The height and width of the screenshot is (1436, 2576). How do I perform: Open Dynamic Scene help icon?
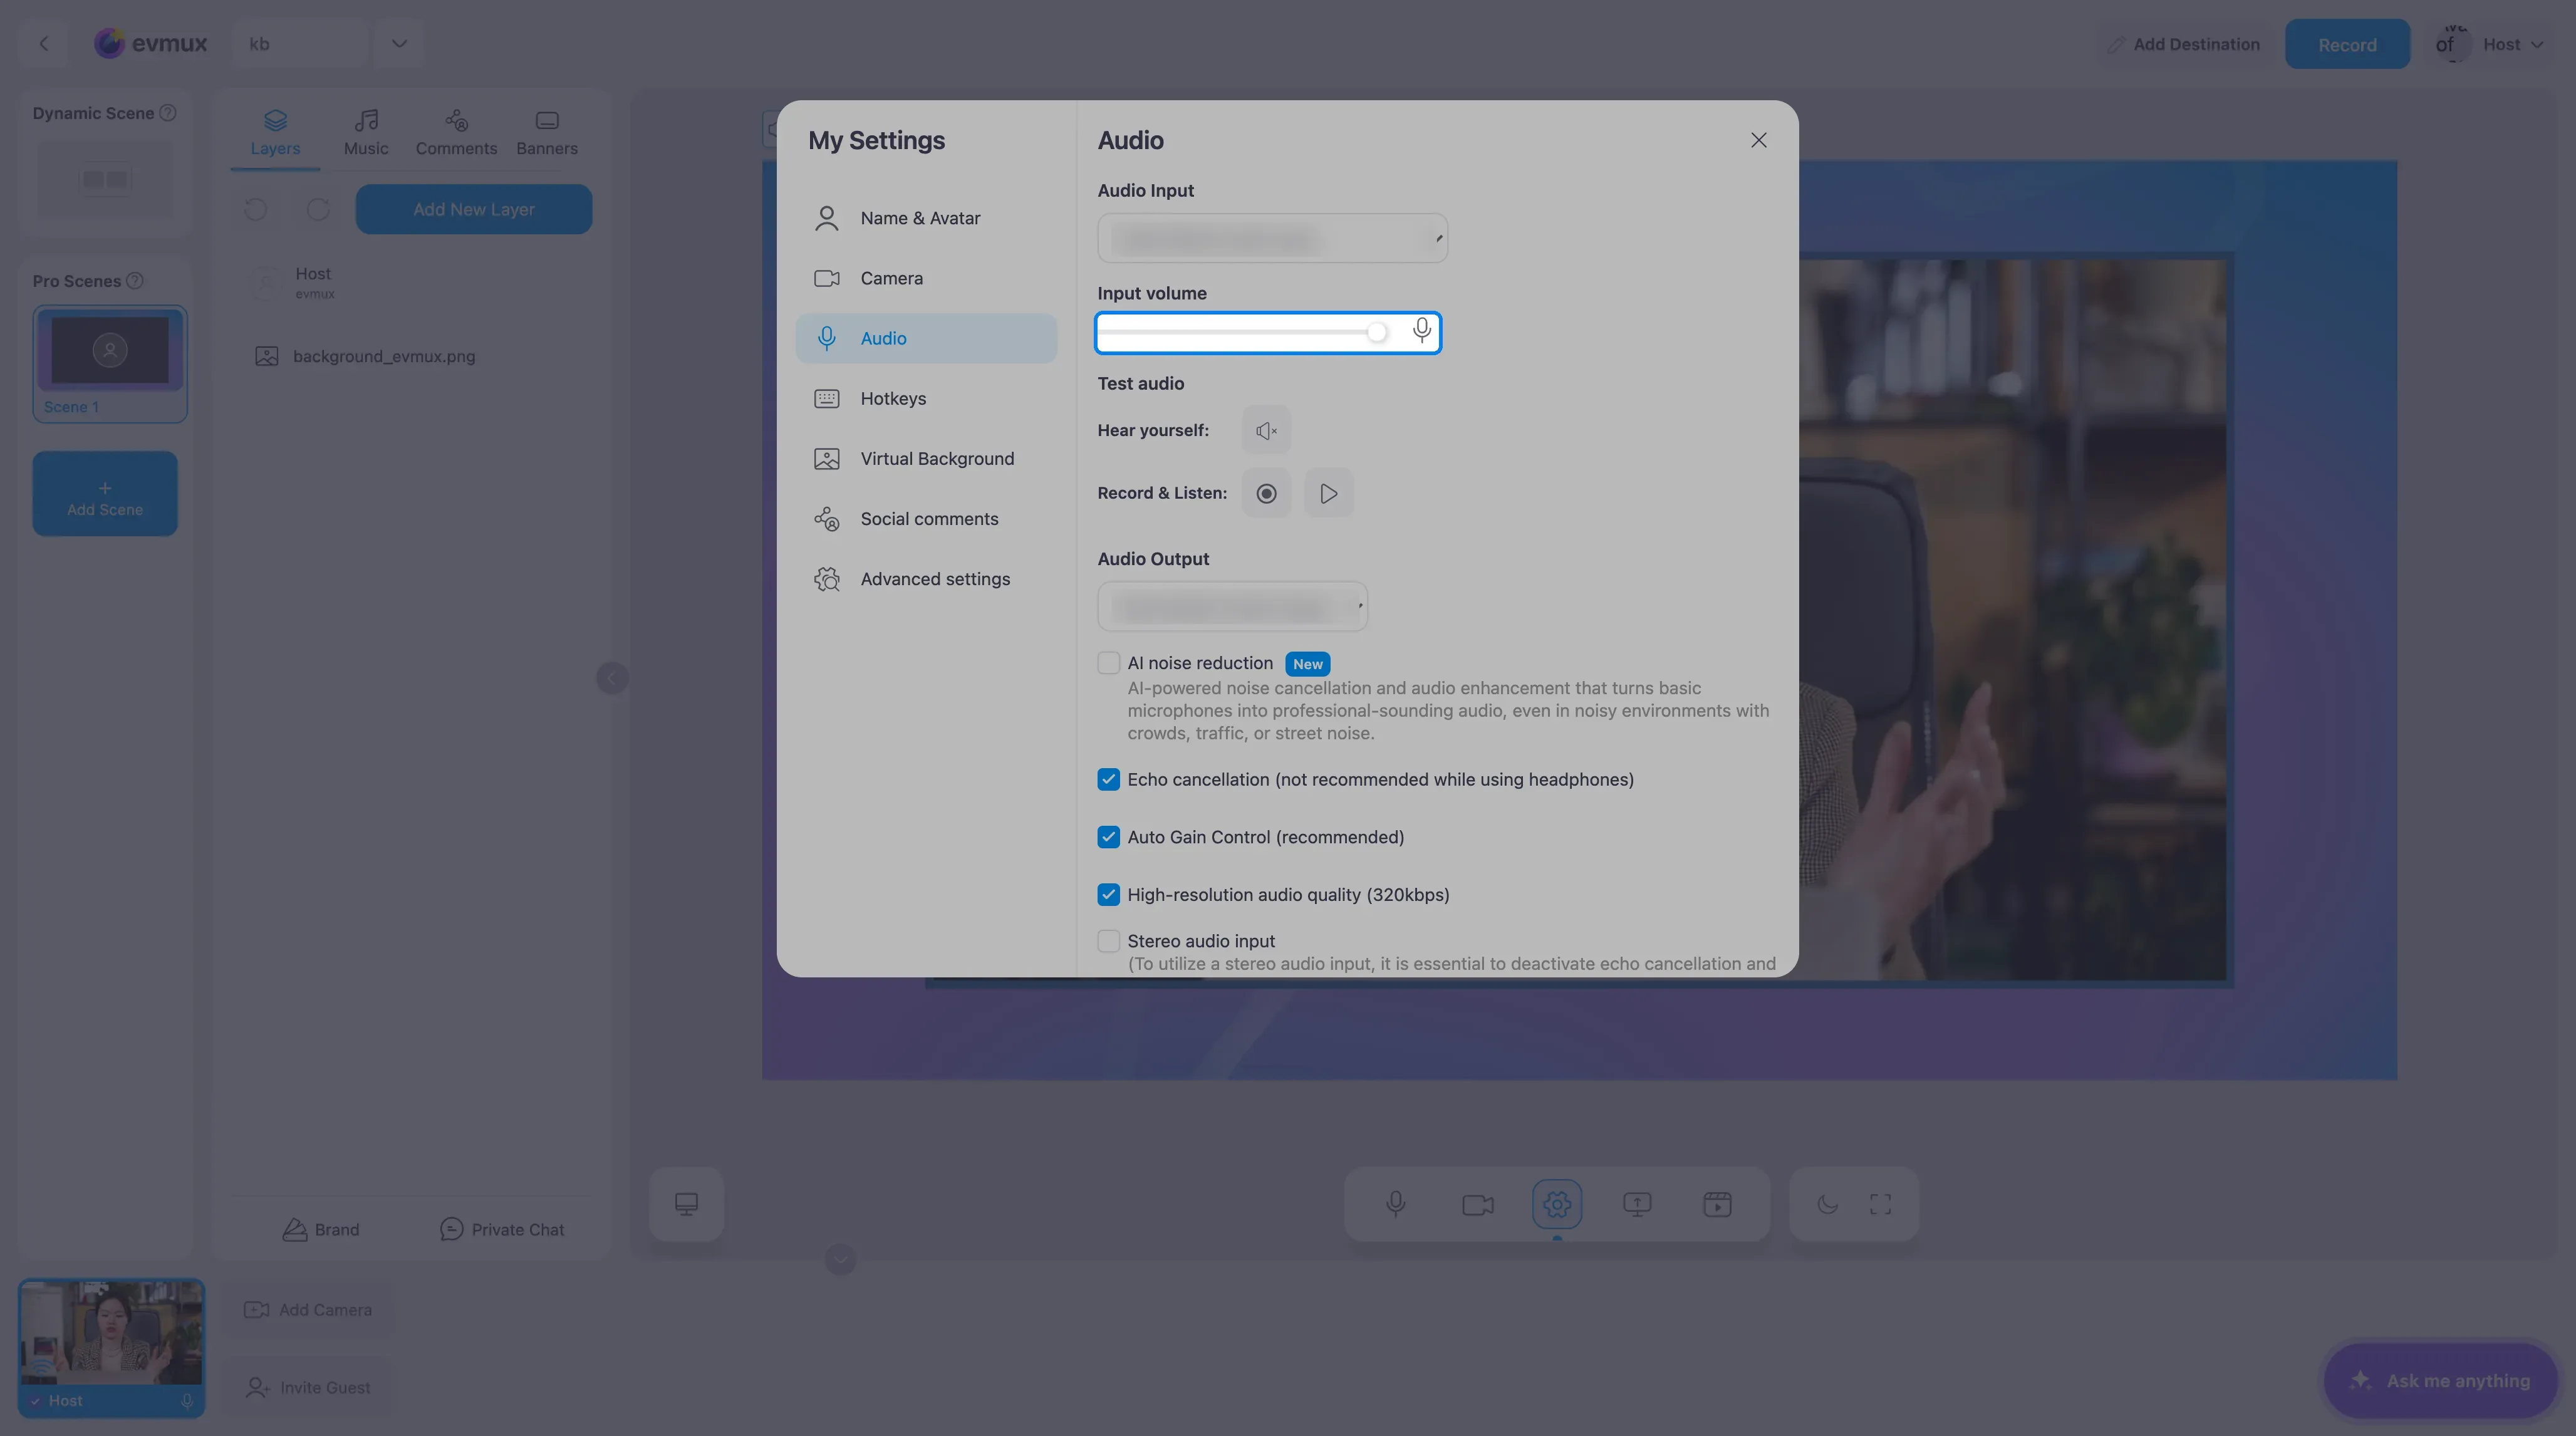(x=168, y=113)
